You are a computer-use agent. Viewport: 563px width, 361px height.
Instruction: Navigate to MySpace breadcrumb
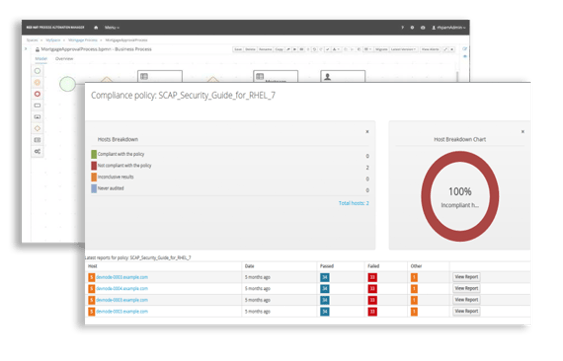[53, 40]
